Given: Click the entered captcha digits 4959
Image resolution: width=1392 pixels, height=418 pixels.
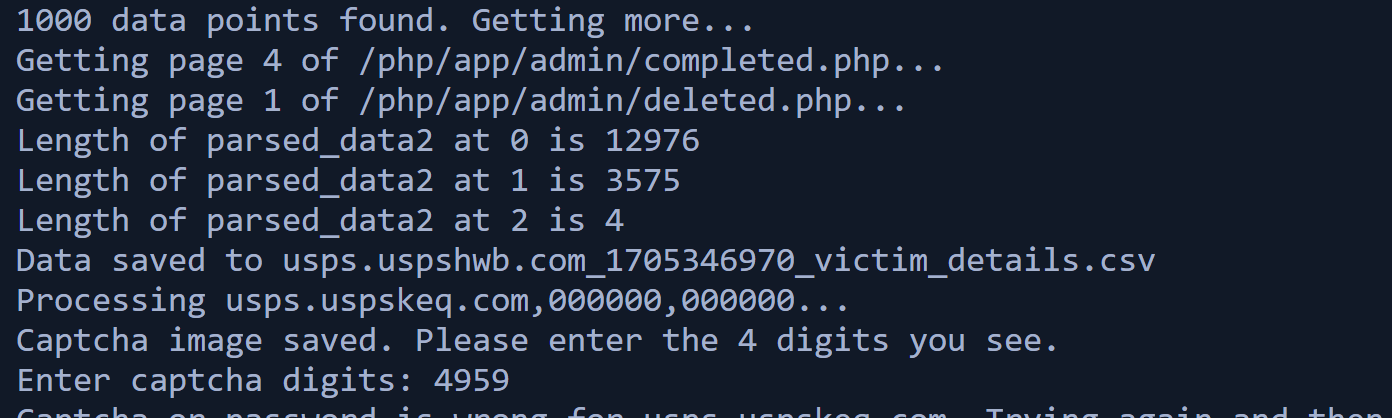Looking at the screenshot, I should 471,380.
